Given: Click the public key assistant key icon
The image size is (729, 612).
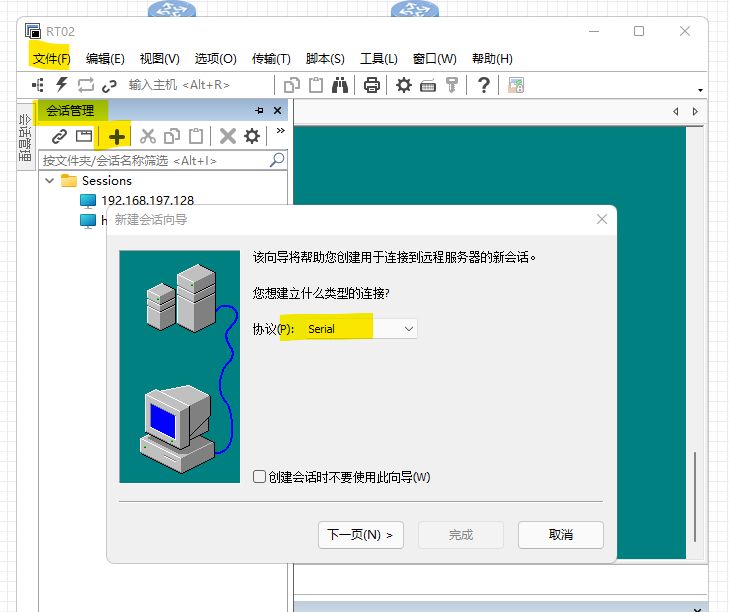Looking at the screenshot, I should (x=452, y=85).
